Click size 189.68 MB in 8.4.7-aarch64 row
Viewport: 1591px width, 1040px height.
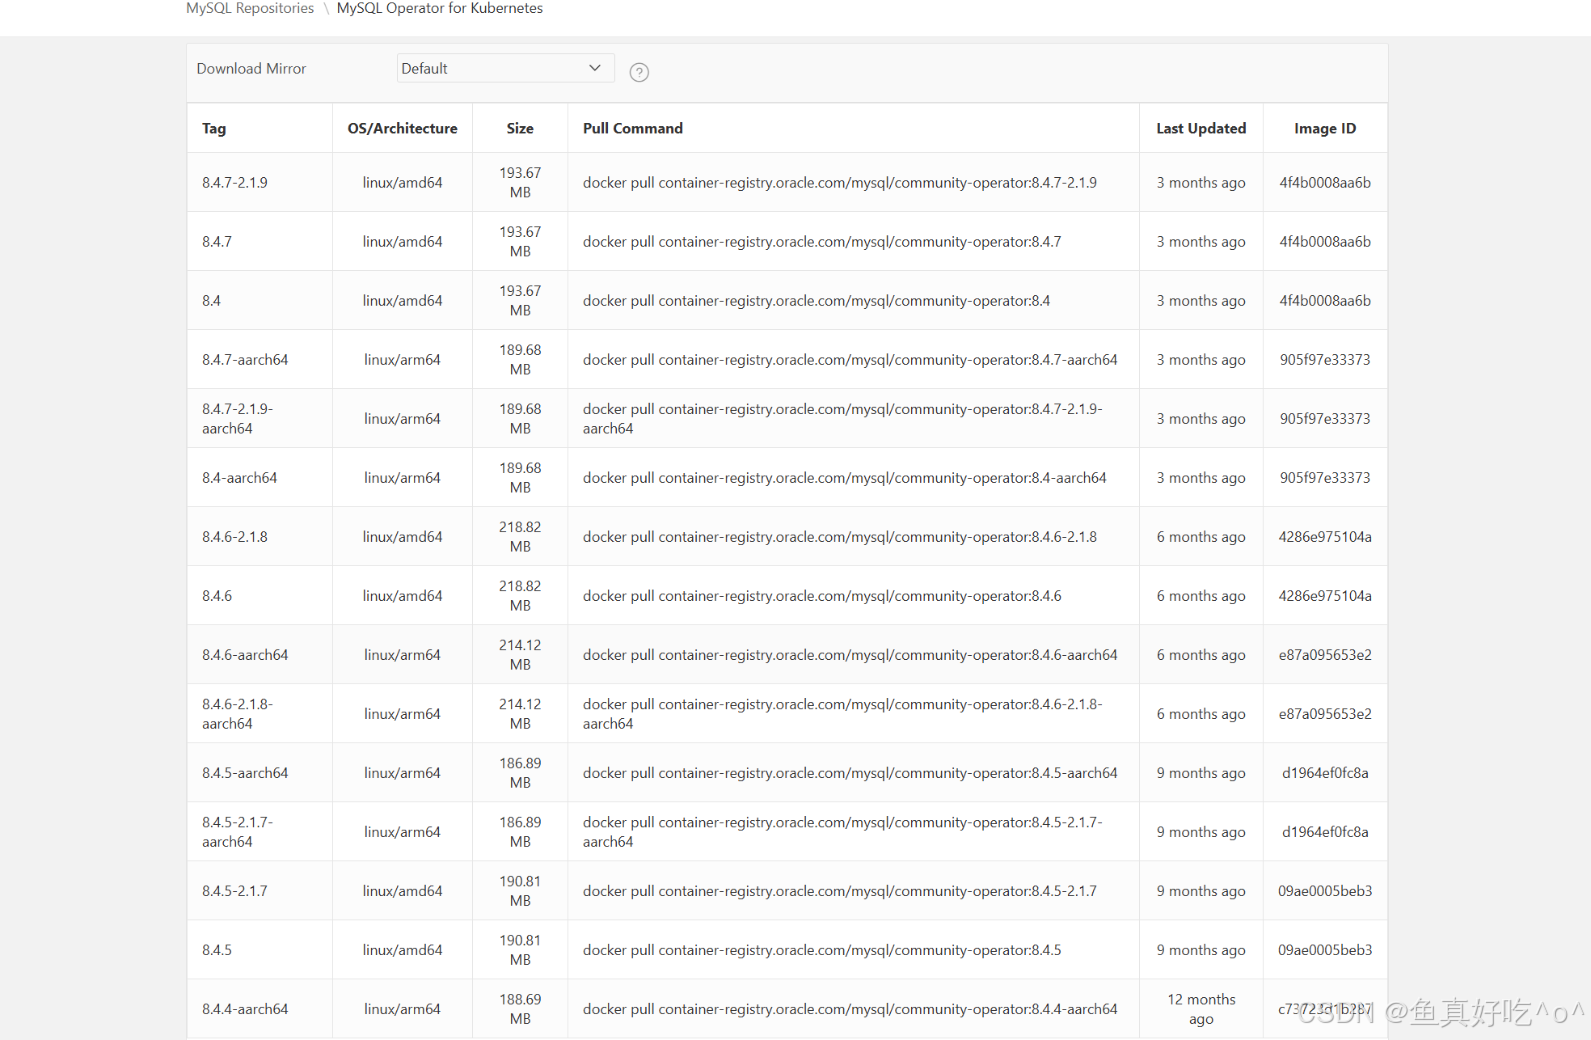click(520, 359)
